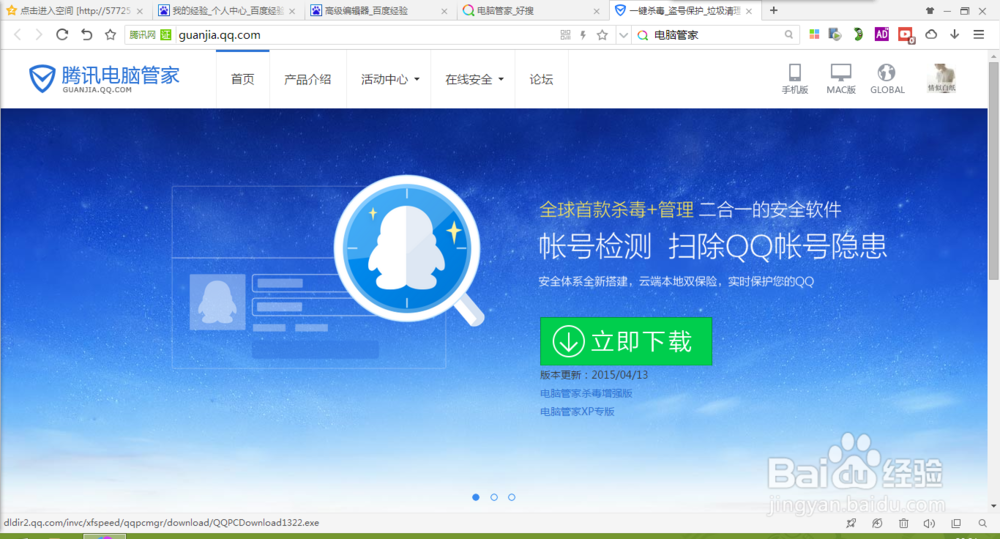Click the user avatar in page header
Viewport: 1000px width, 539px height.
click(x=941, y=78)
